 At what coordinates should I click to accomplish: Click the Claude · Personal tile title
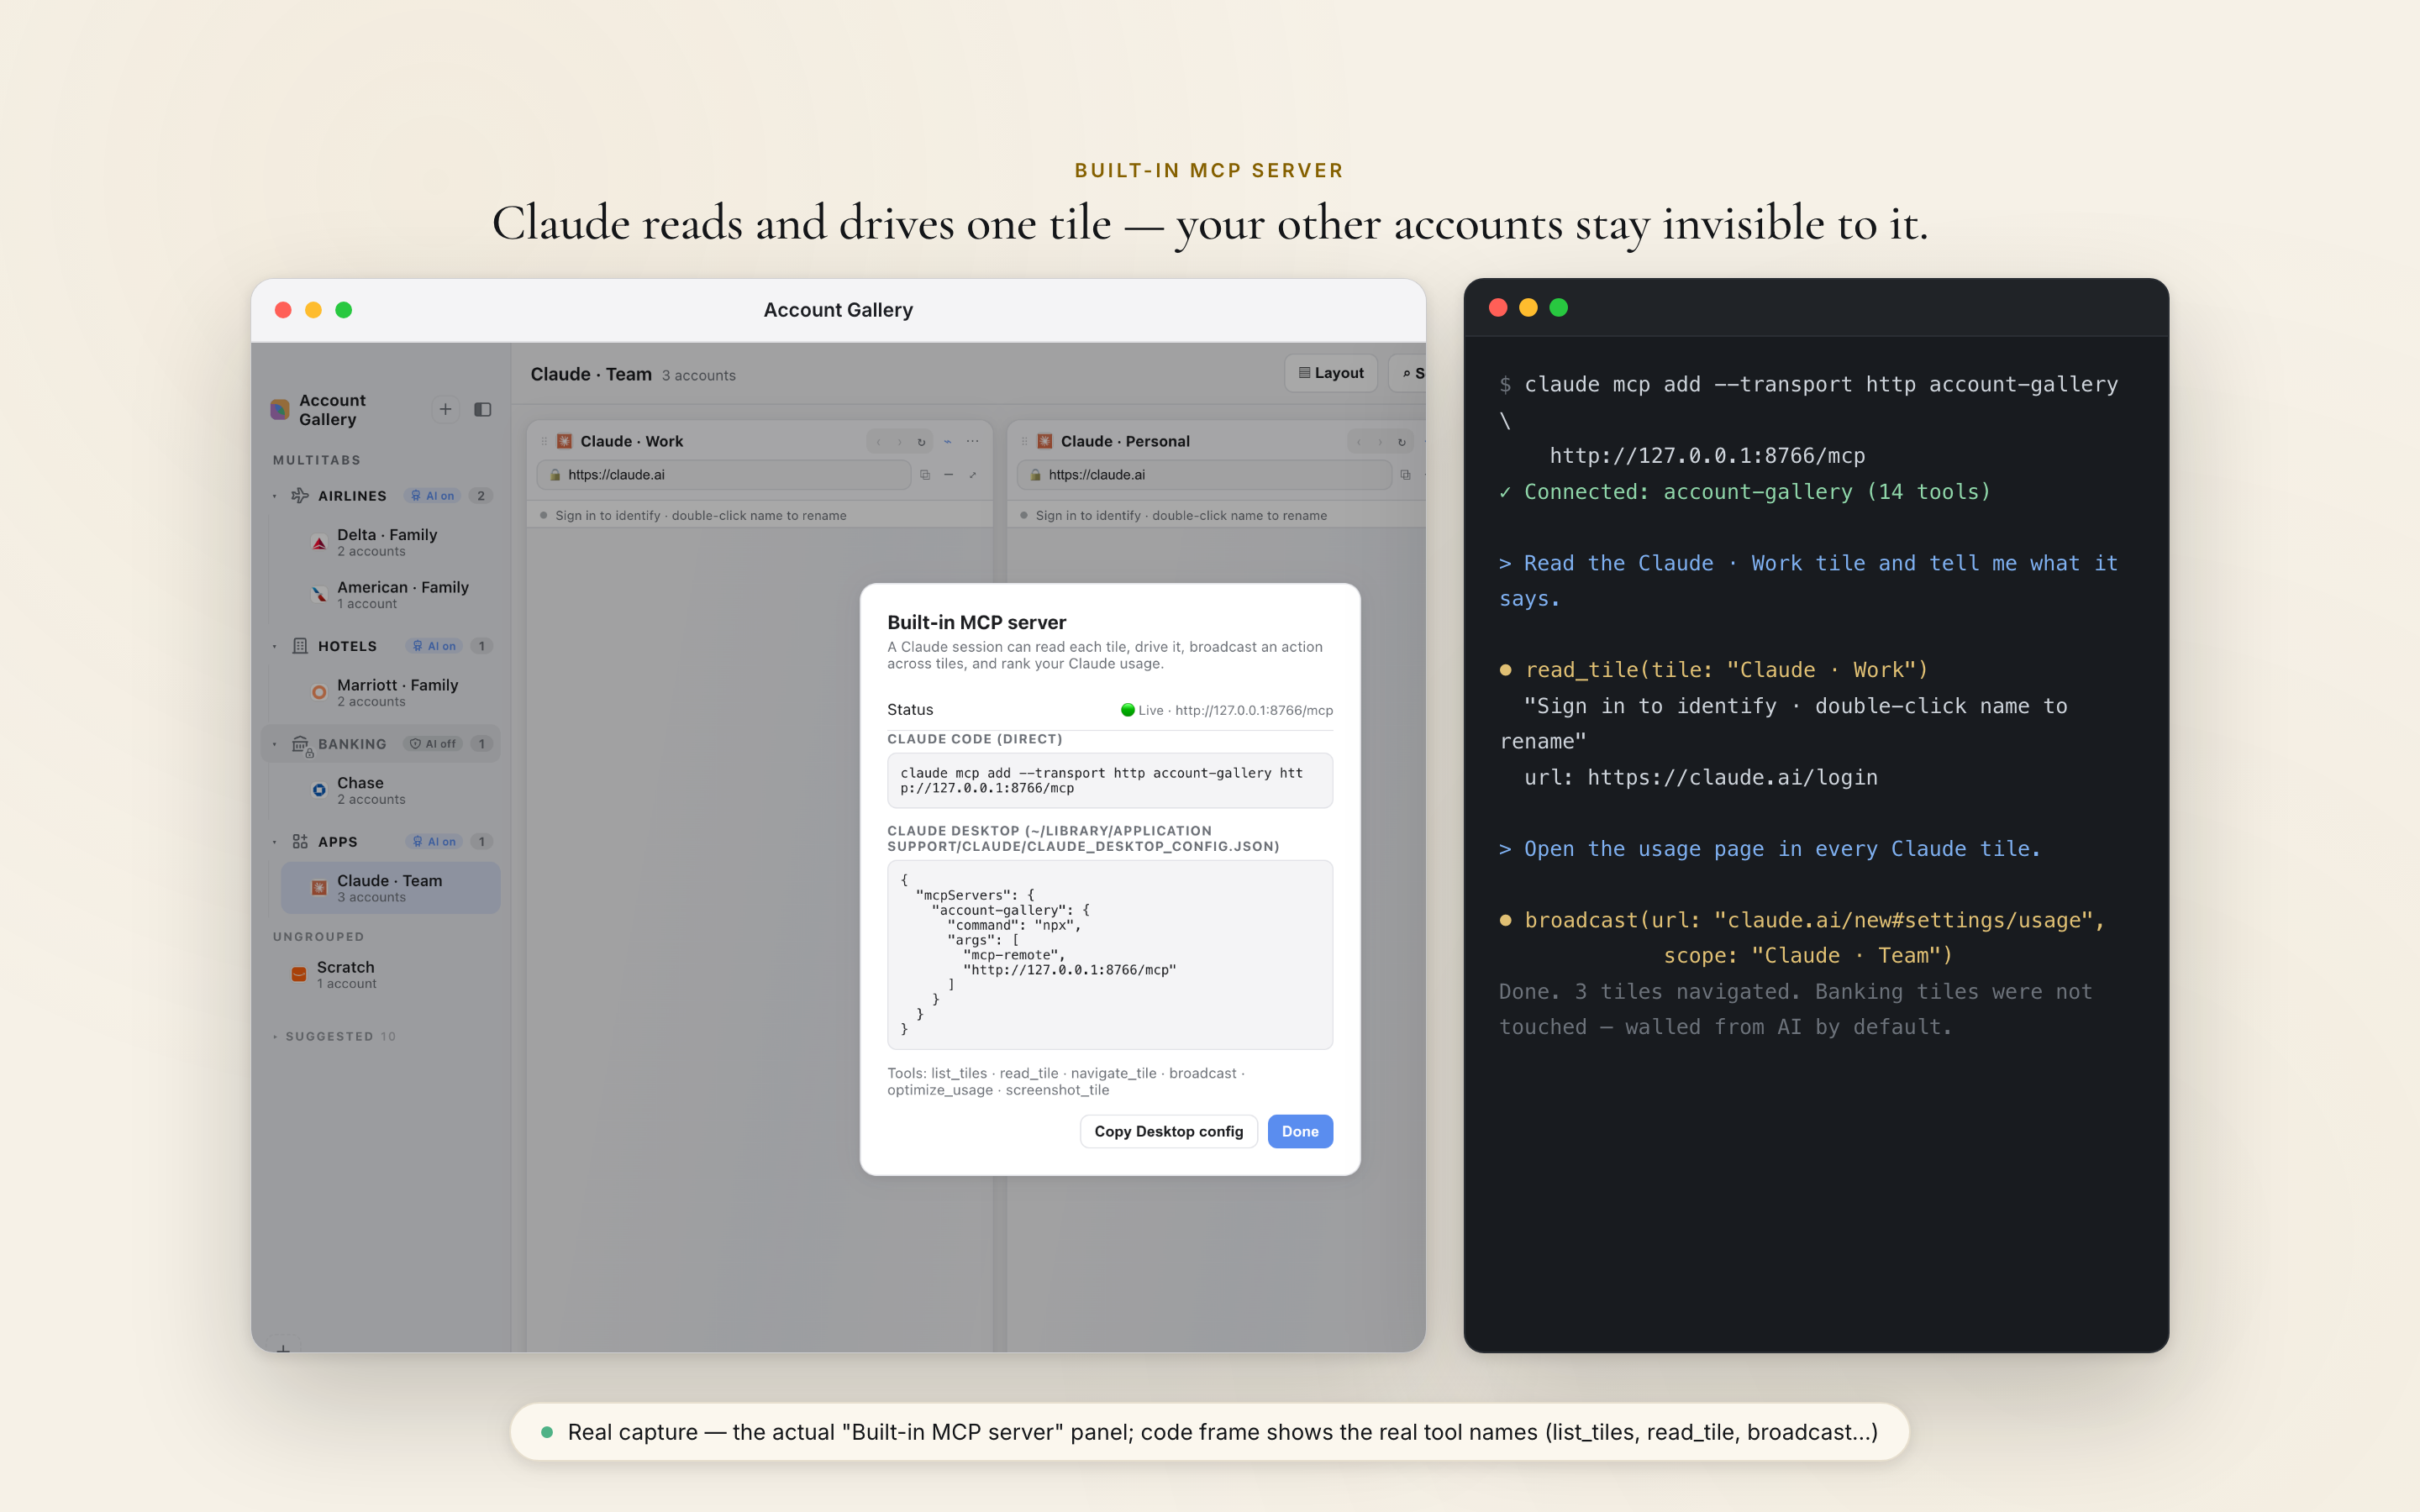click(x=1125, y=441)
